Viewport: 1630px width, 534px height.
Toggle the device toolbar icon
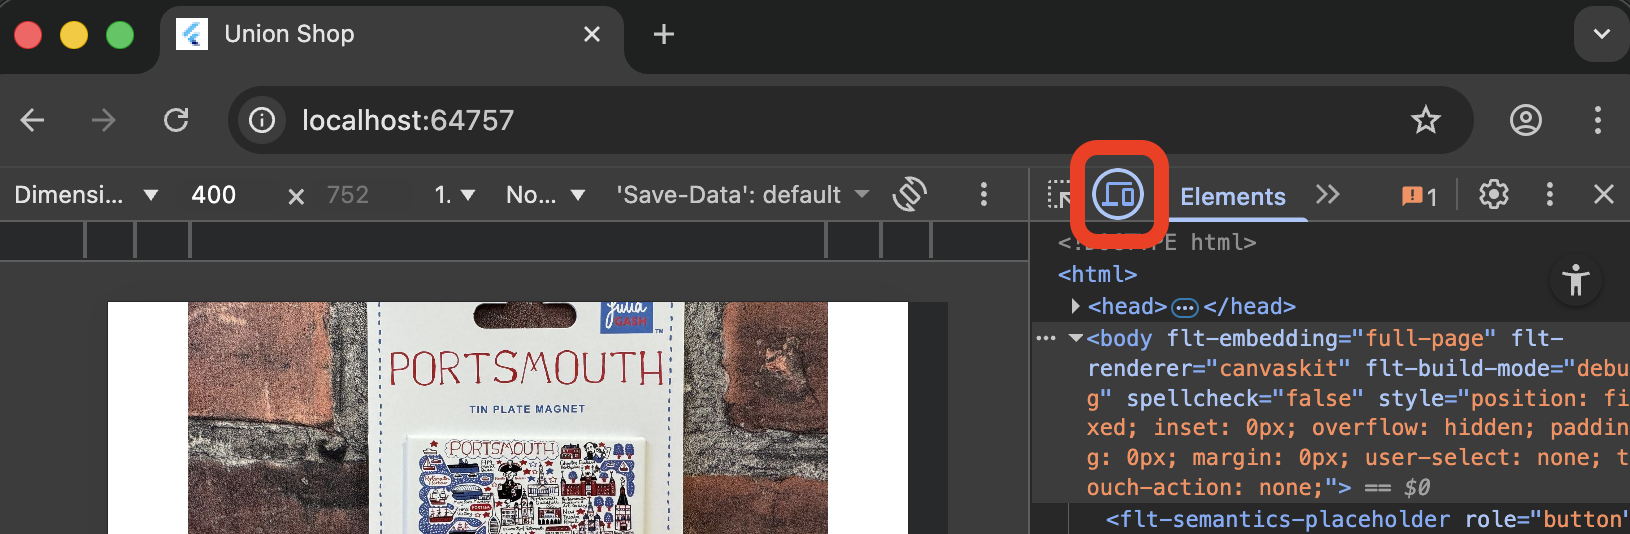click(x=1118, y=195)
